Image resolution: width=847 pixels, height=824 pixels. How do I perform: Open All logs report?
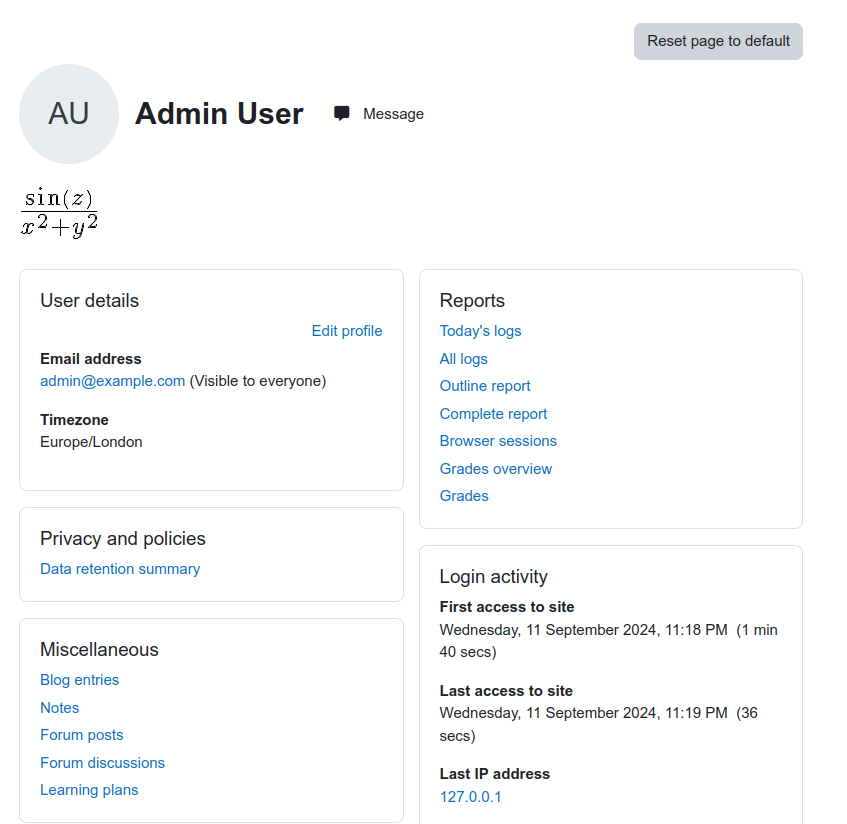pyautogui.click(x=463, y=359)
